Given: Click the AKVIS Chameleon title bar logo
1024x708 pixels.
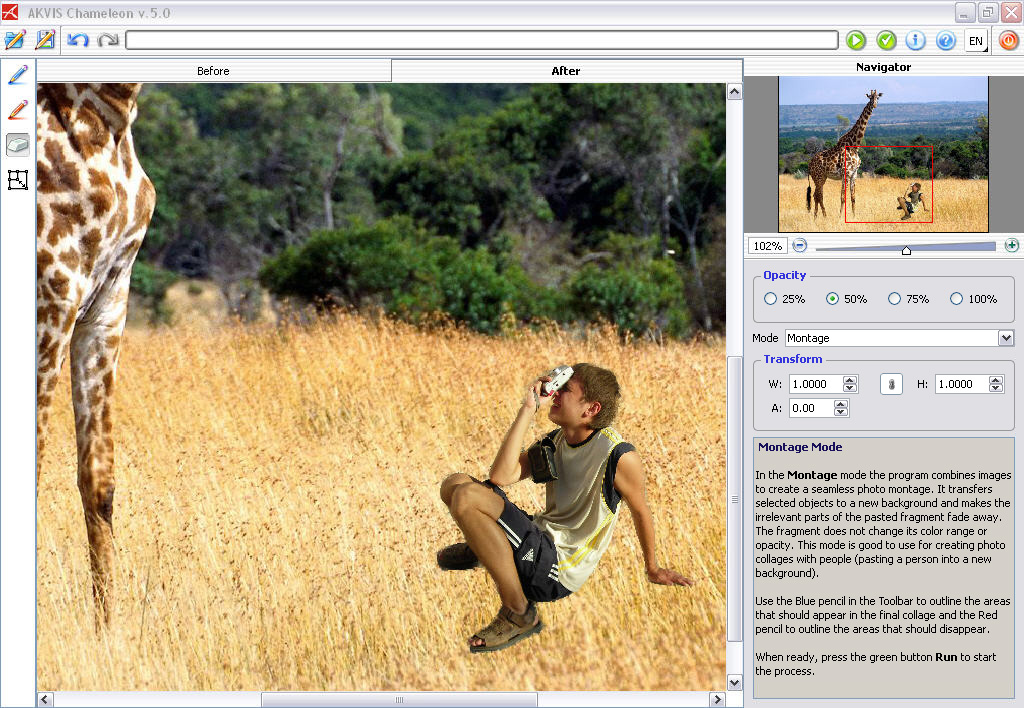Looking at the screenshot, I should click(x=10, y=12).
